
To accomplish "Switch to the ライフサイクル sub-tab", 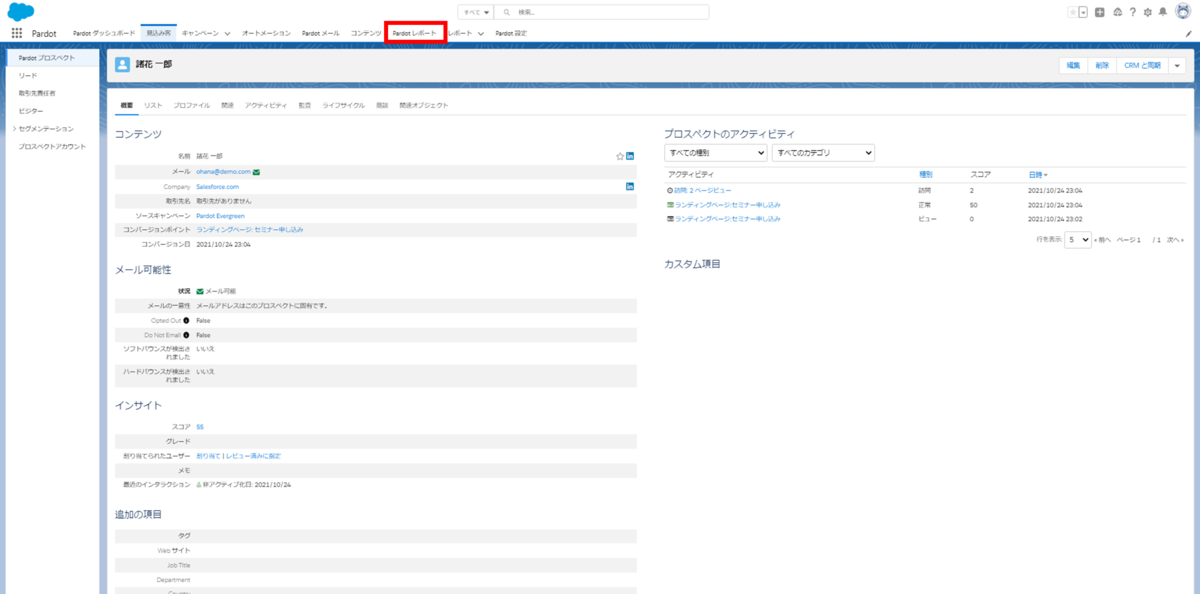I will pyautogui.click(x=343, y=105).
